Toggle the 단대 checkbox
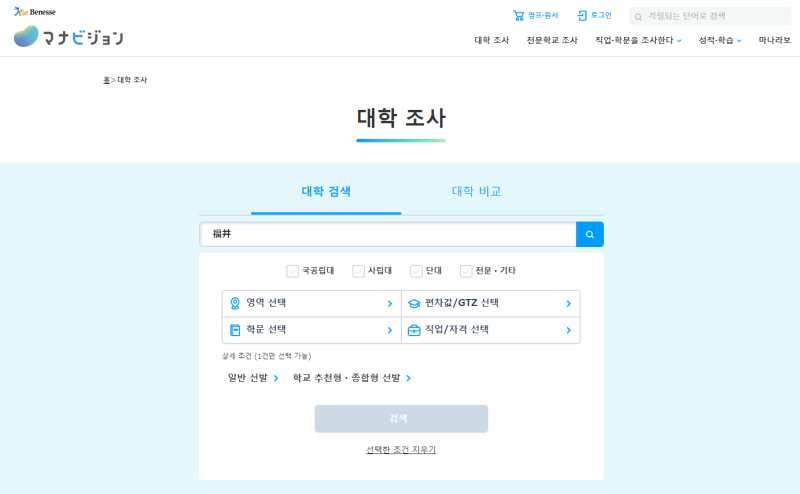800x494 pixels. [x=416, y=271]
